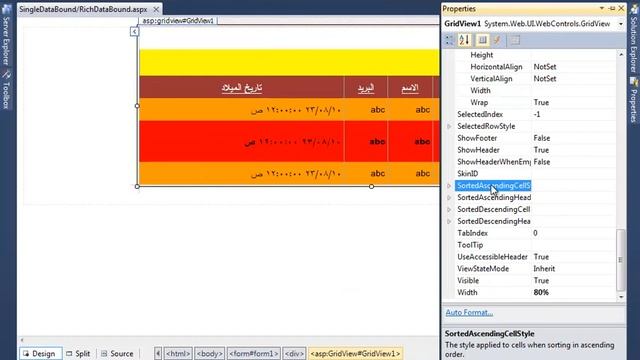
Task: Open the right-edge Properties side tab
Action: (x=633, y=100)
